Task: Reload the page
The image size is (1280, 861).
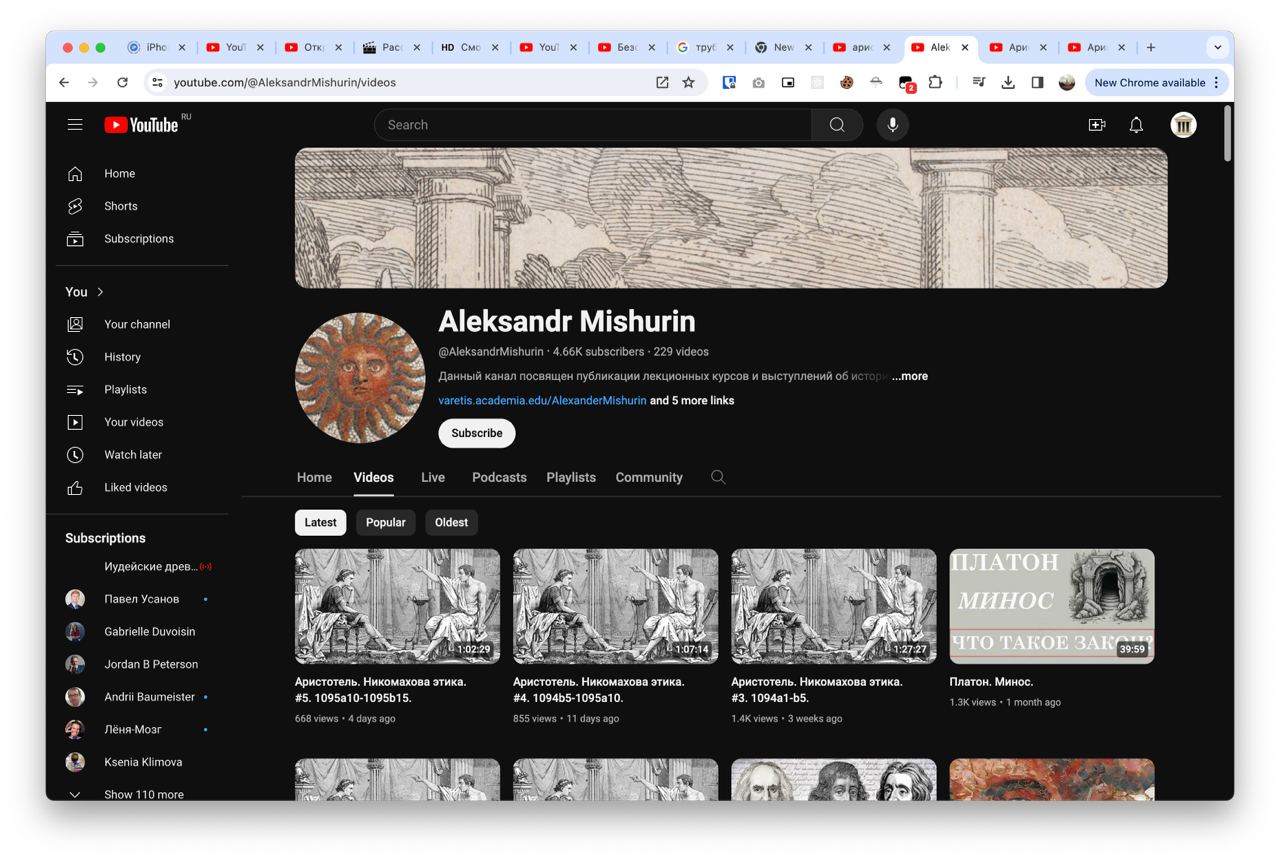Action: pyautogui.click(x=122, y=83)
